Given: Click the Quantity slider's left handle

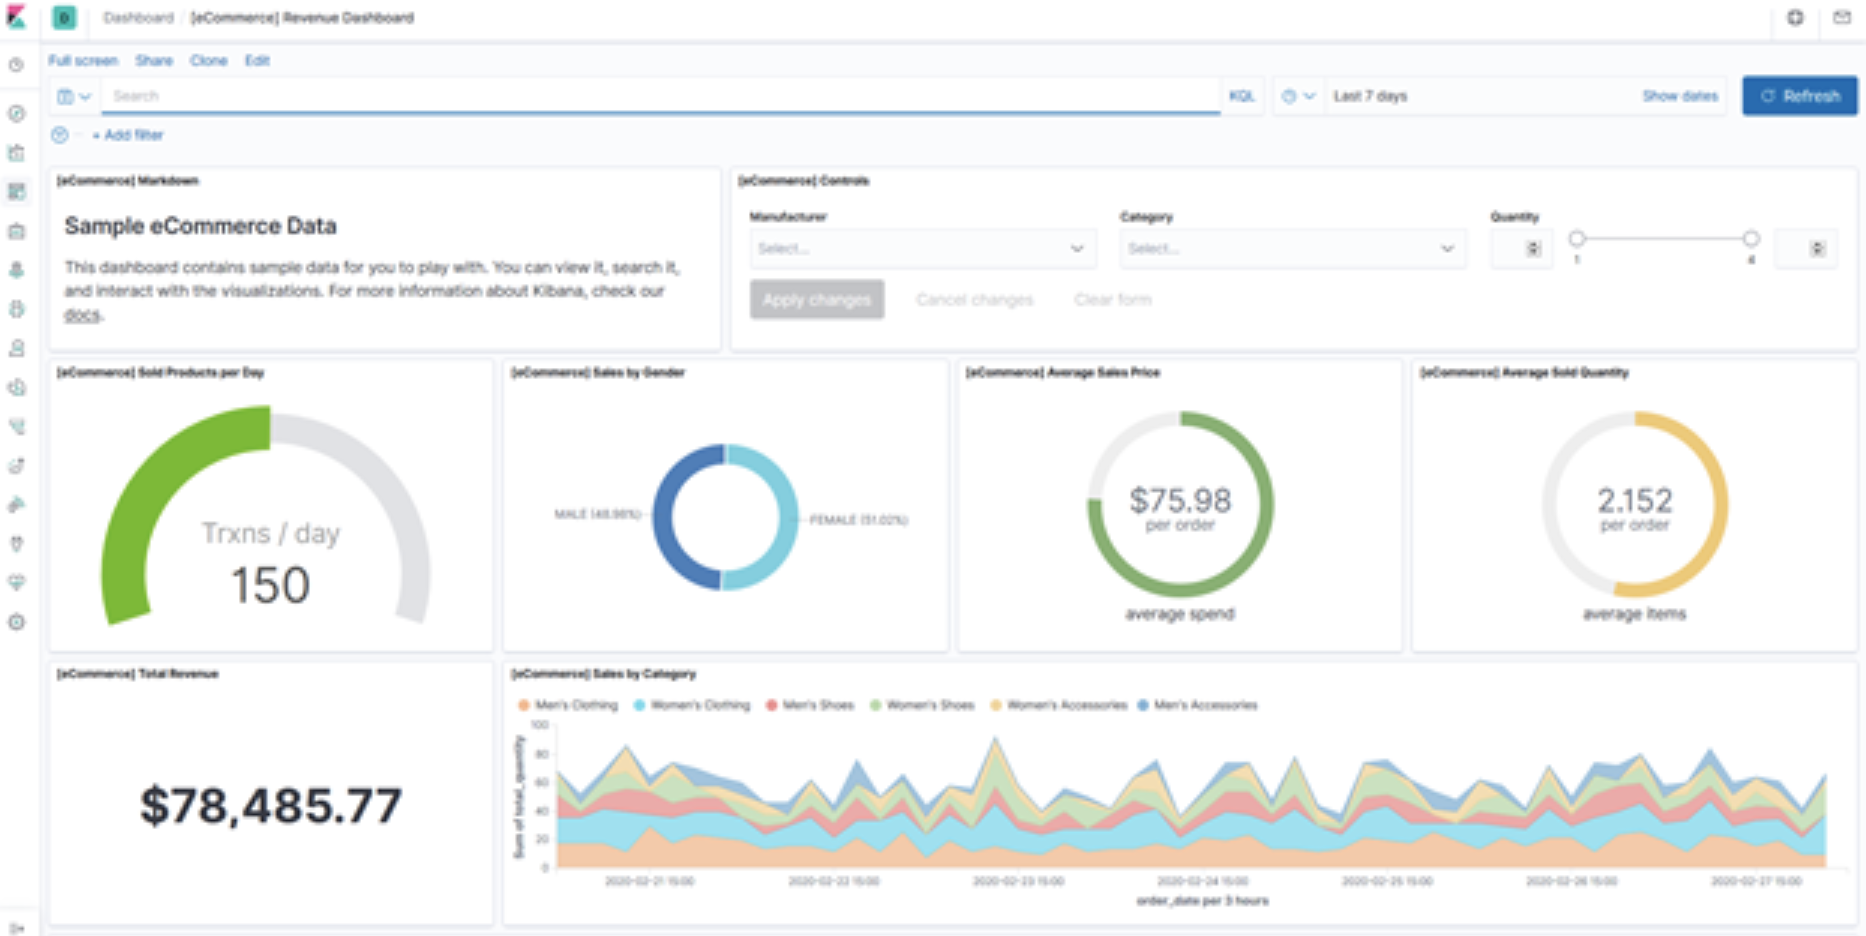Looking at the screenshot, I should click(1577, 239).
